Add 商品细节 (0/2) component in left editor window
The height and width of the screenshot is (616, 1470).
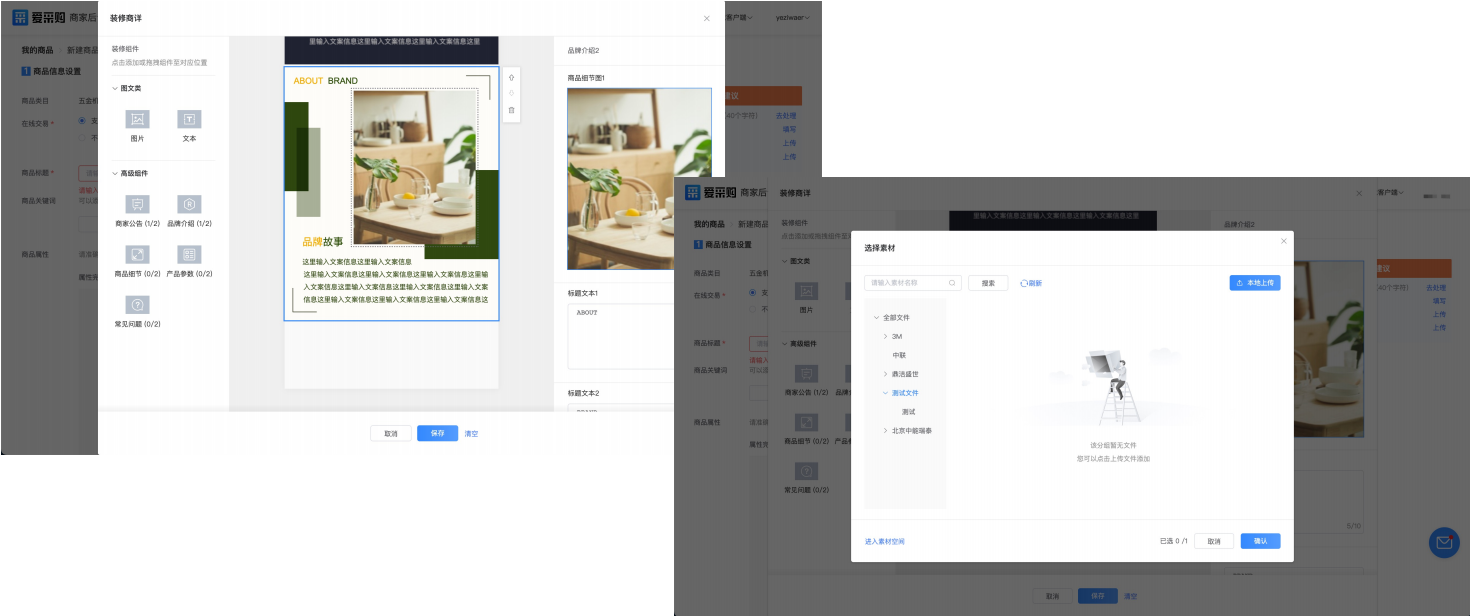click(x=137, y=254)
